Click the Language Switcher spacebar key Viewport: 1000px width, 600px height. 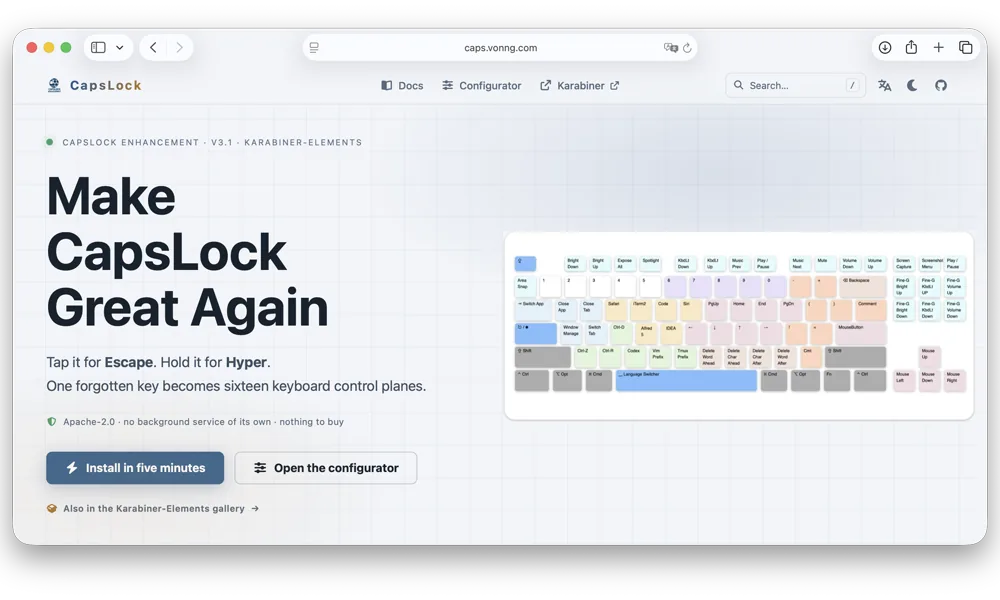[686, 381]
